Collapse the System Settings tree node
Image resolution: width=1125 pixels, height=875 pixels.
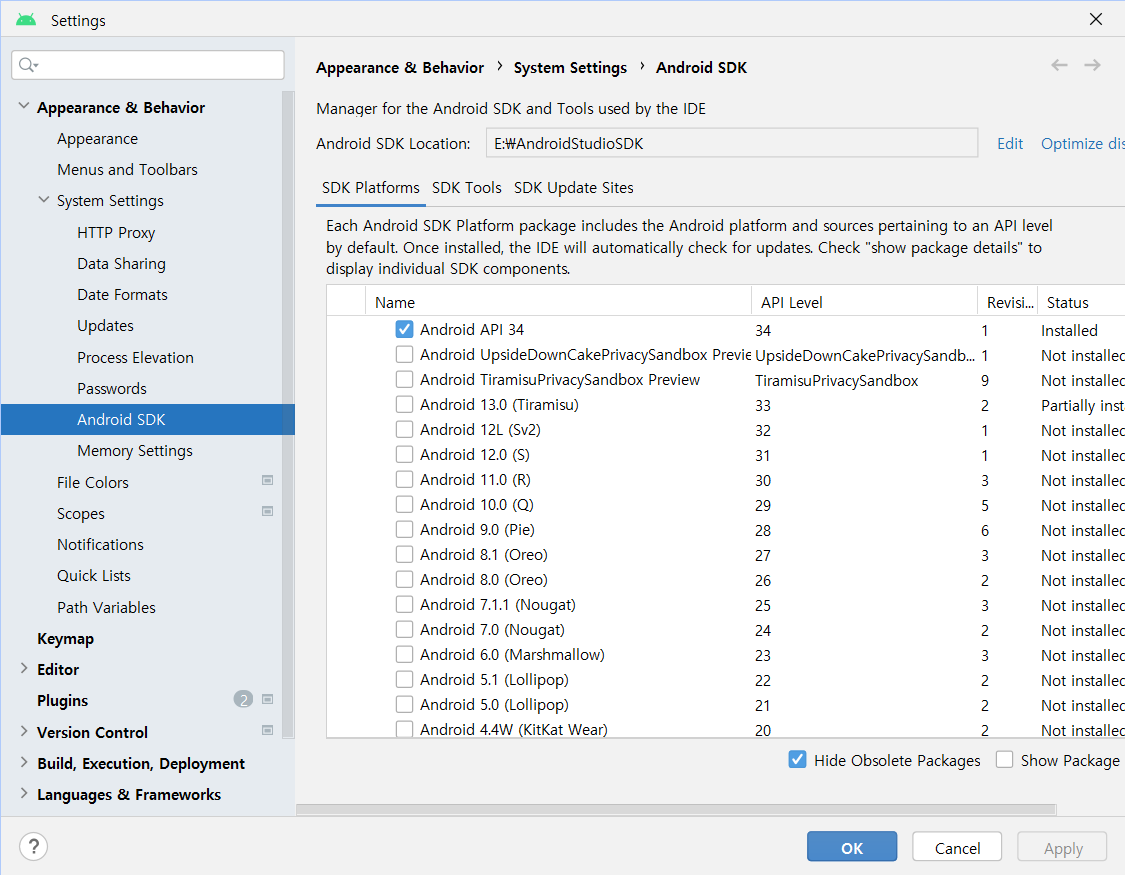[x=44, y=200]
